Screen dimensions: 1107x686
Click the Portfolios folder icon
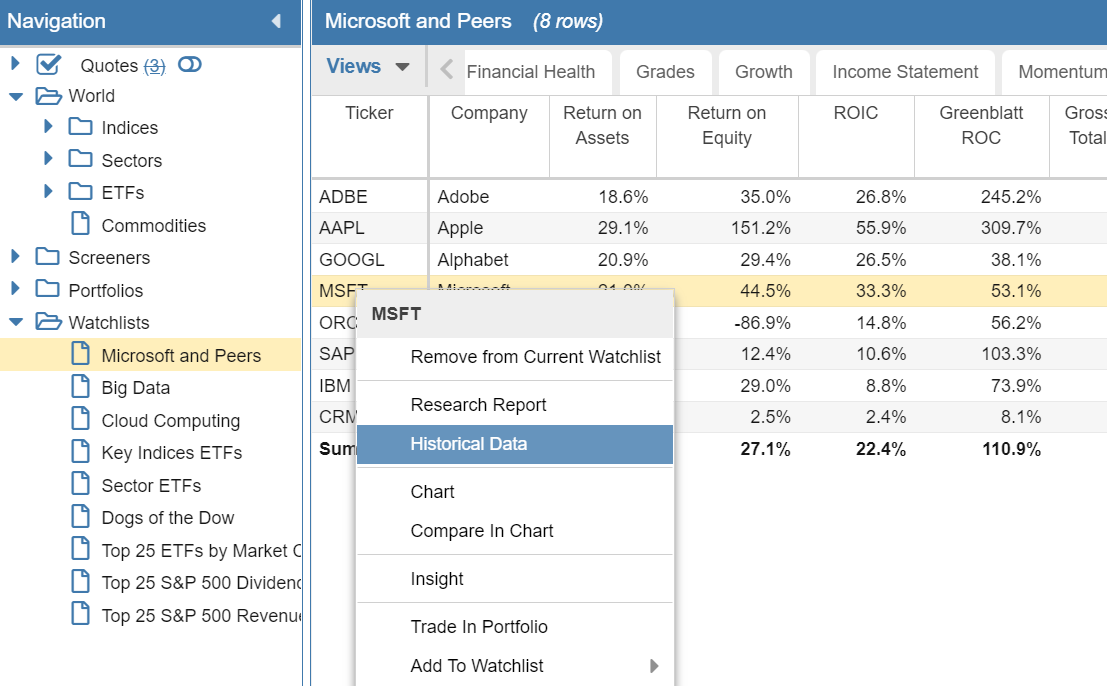47,289
